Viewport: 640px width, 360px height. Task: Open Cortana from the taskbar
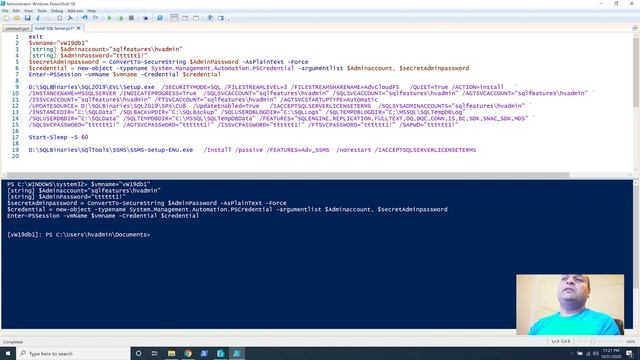(138, 353)
